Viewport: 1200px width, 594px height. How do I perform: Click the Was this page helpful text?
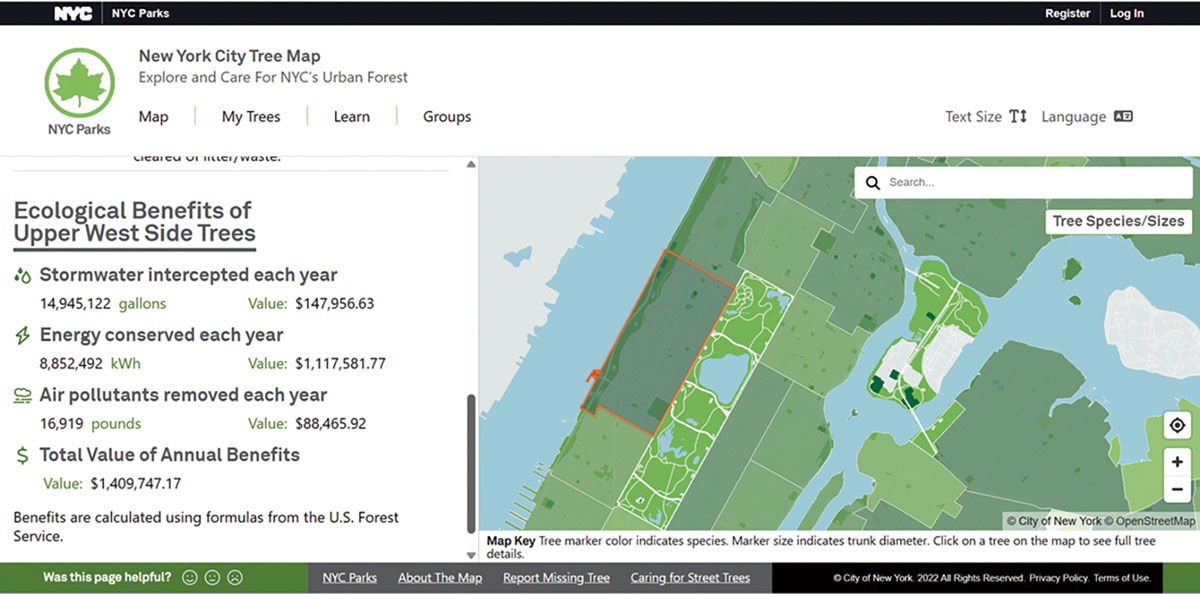coord(107,578)
